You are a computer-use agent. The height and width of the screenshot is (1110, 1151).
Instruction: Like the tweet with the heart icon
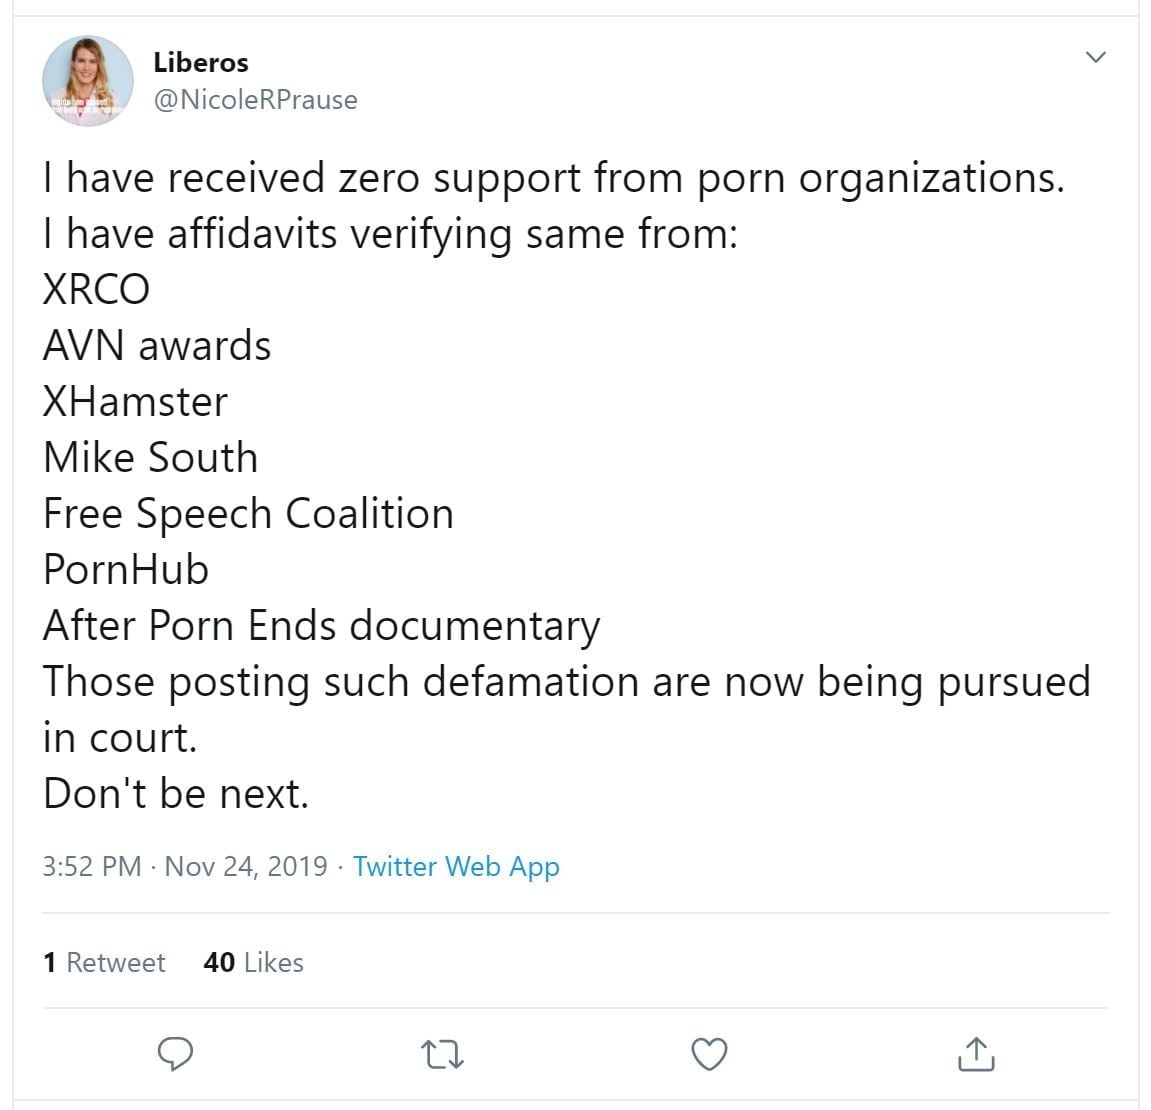click(709, 1054)
